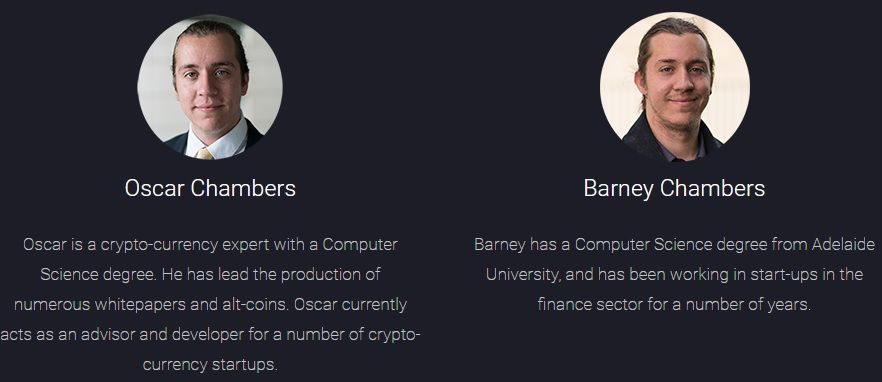Click "Barney has a" opening bio words
This screenshot has width=882, height=382.
point(523,245)
